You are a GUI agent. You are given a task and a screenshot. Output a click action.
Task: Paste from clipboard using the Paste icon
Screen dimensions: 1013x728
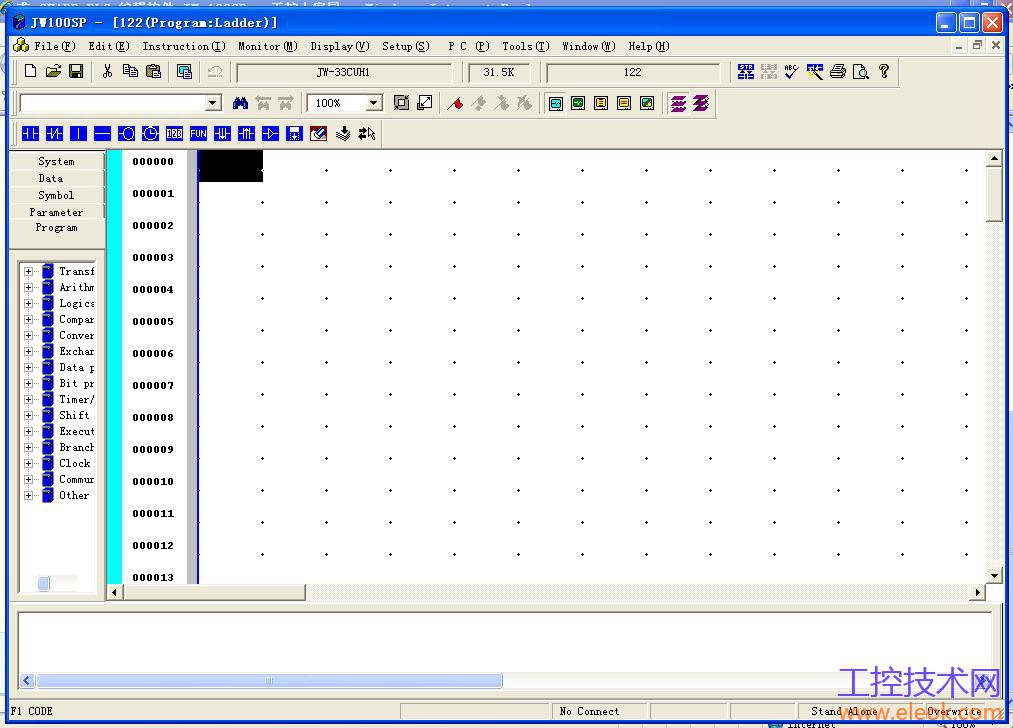point(153,71)
